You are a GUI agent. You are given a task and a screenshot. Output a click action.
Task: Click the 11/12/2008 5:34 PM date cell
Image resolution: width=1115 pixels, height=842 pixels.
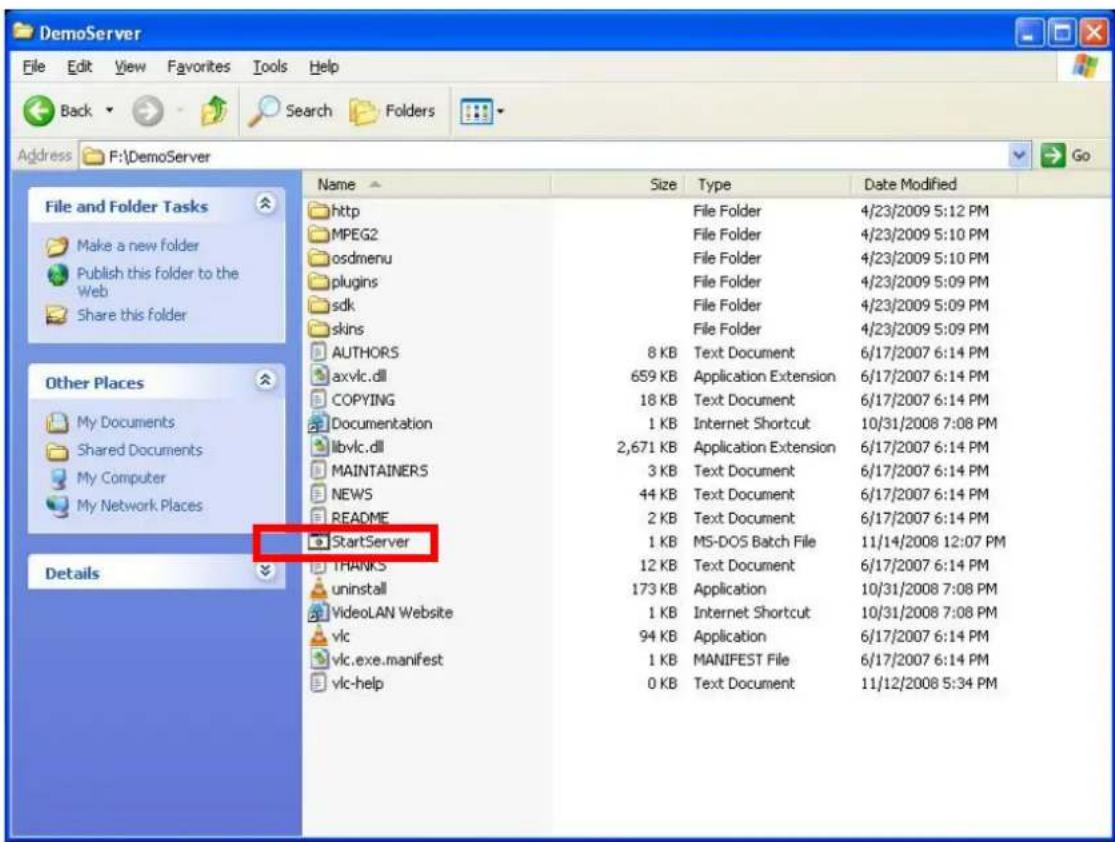[929, 683]
